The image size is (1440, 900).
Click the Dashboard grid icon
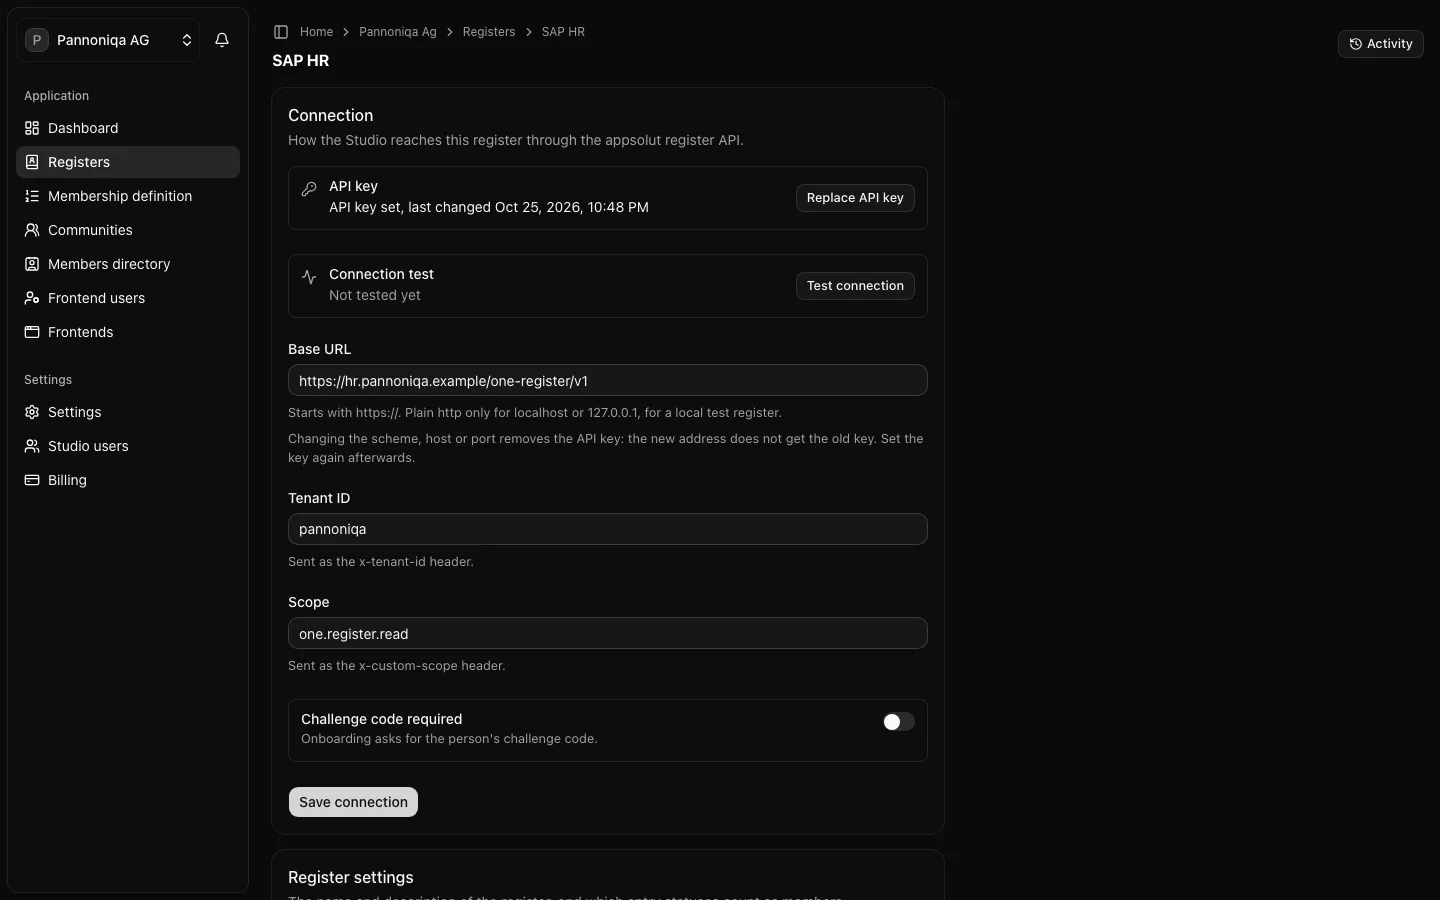coord(32,128)
